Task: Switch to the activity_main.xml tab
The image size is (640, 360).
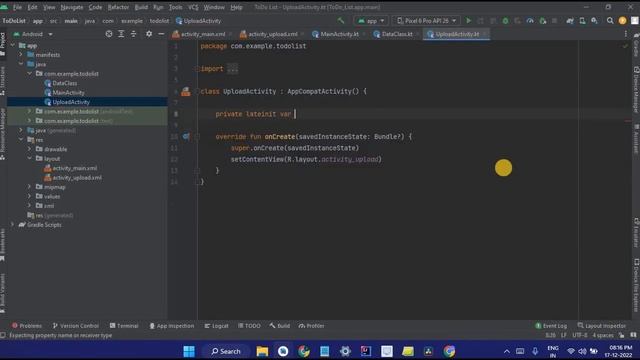Action: [202, 34]
